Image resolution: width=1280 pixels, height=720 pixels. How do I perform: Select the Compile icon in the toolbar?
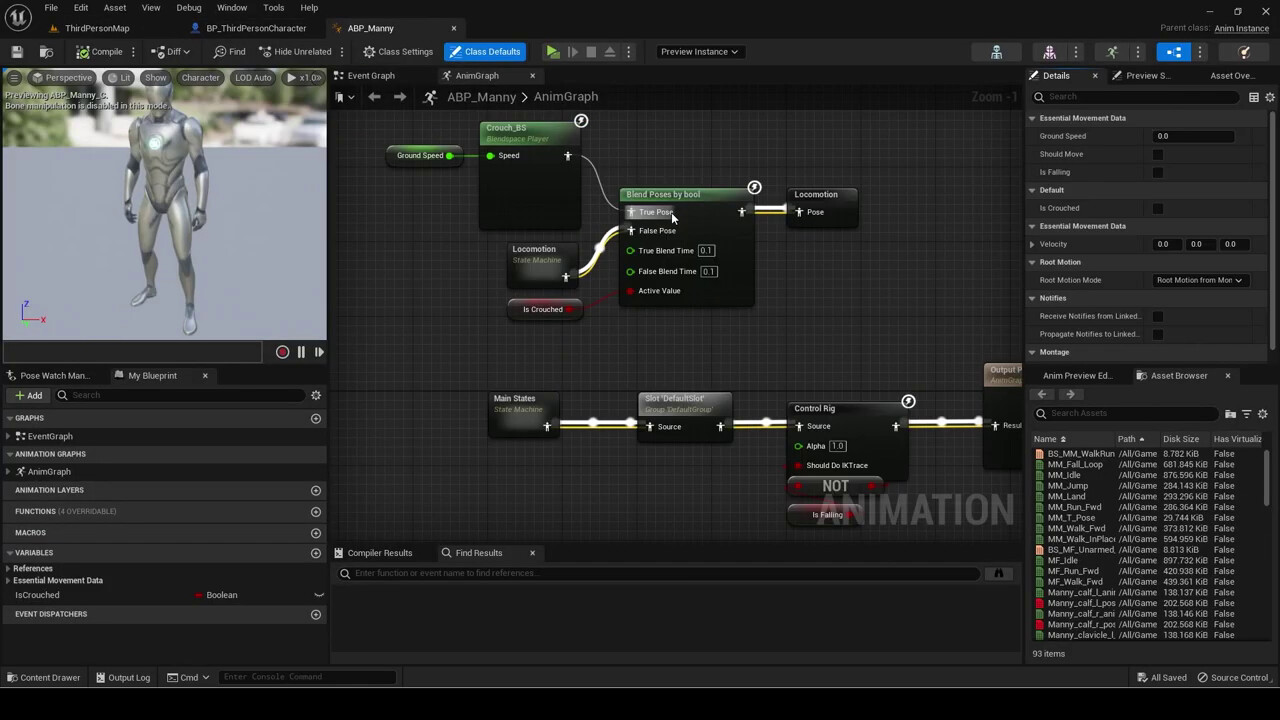pyautogui.click(x=99, y=51)
